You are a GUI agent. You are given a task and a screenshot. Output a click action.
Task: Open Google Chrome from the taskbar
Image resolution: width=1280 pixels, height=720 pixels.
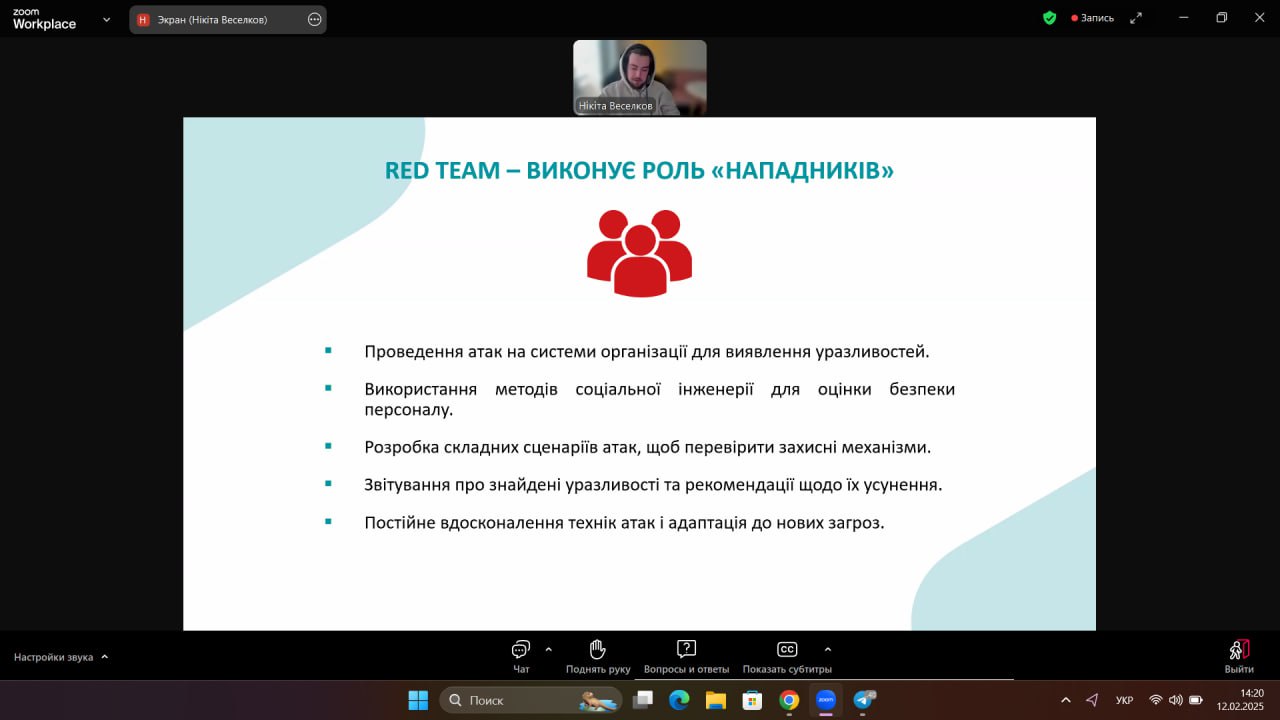[x=789, y=700]
